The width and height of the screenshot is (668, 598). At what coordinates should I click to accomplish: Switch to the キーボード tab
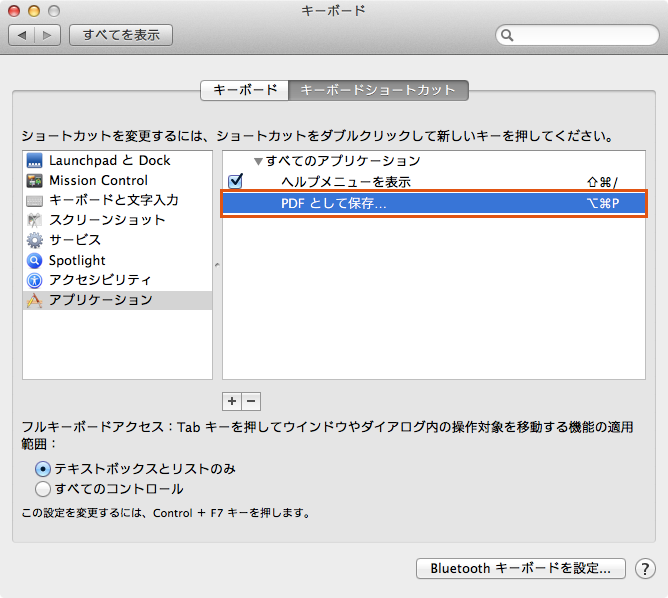click(245, 90)
